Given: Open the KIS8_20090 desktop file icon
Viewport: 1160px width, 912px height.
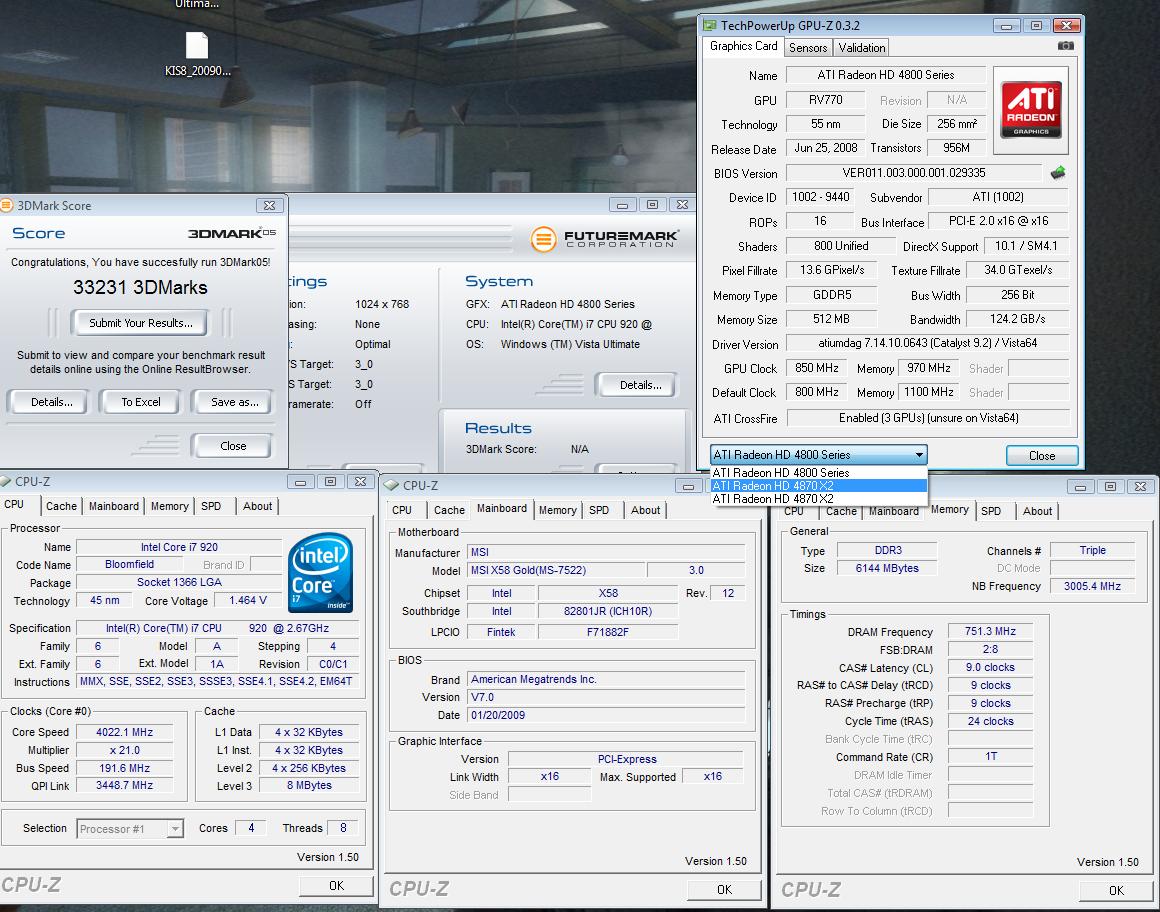Looking at the screenshot, I should click(x=197, y=54).
